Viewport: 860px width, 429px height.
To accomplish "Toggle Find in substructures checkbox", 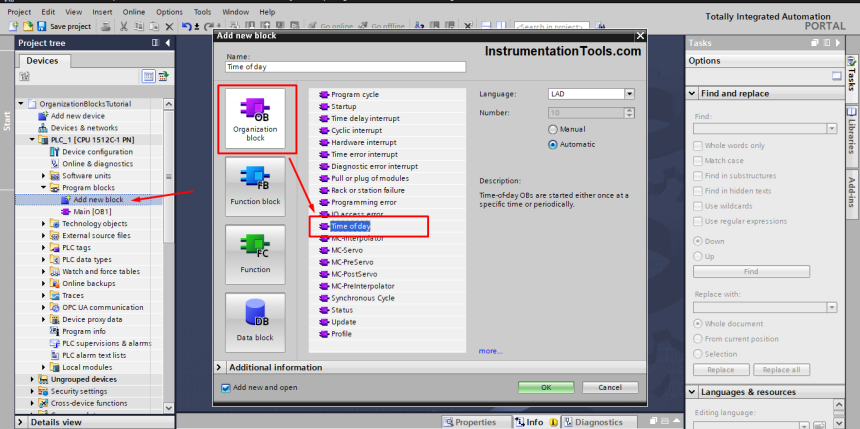I will point(698,176).
